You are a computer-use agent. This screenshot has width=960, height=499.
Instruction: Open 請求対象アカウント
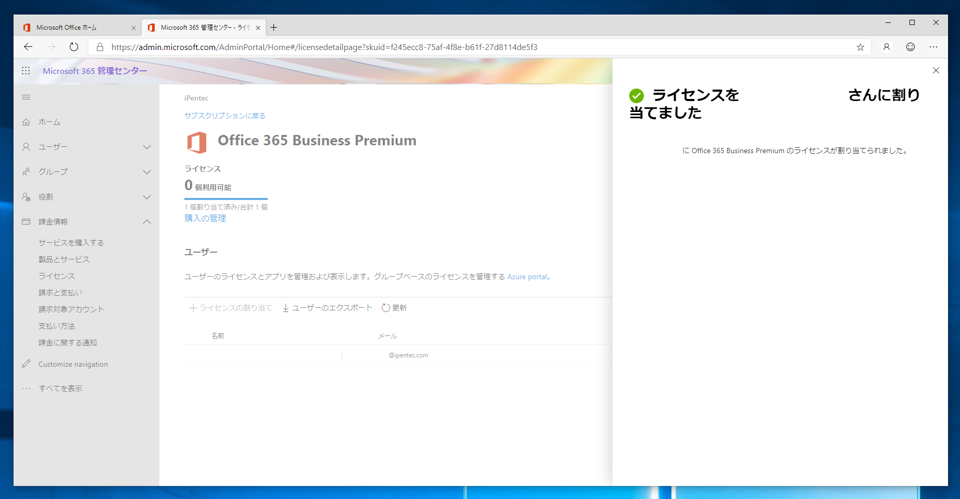(71, 309)
